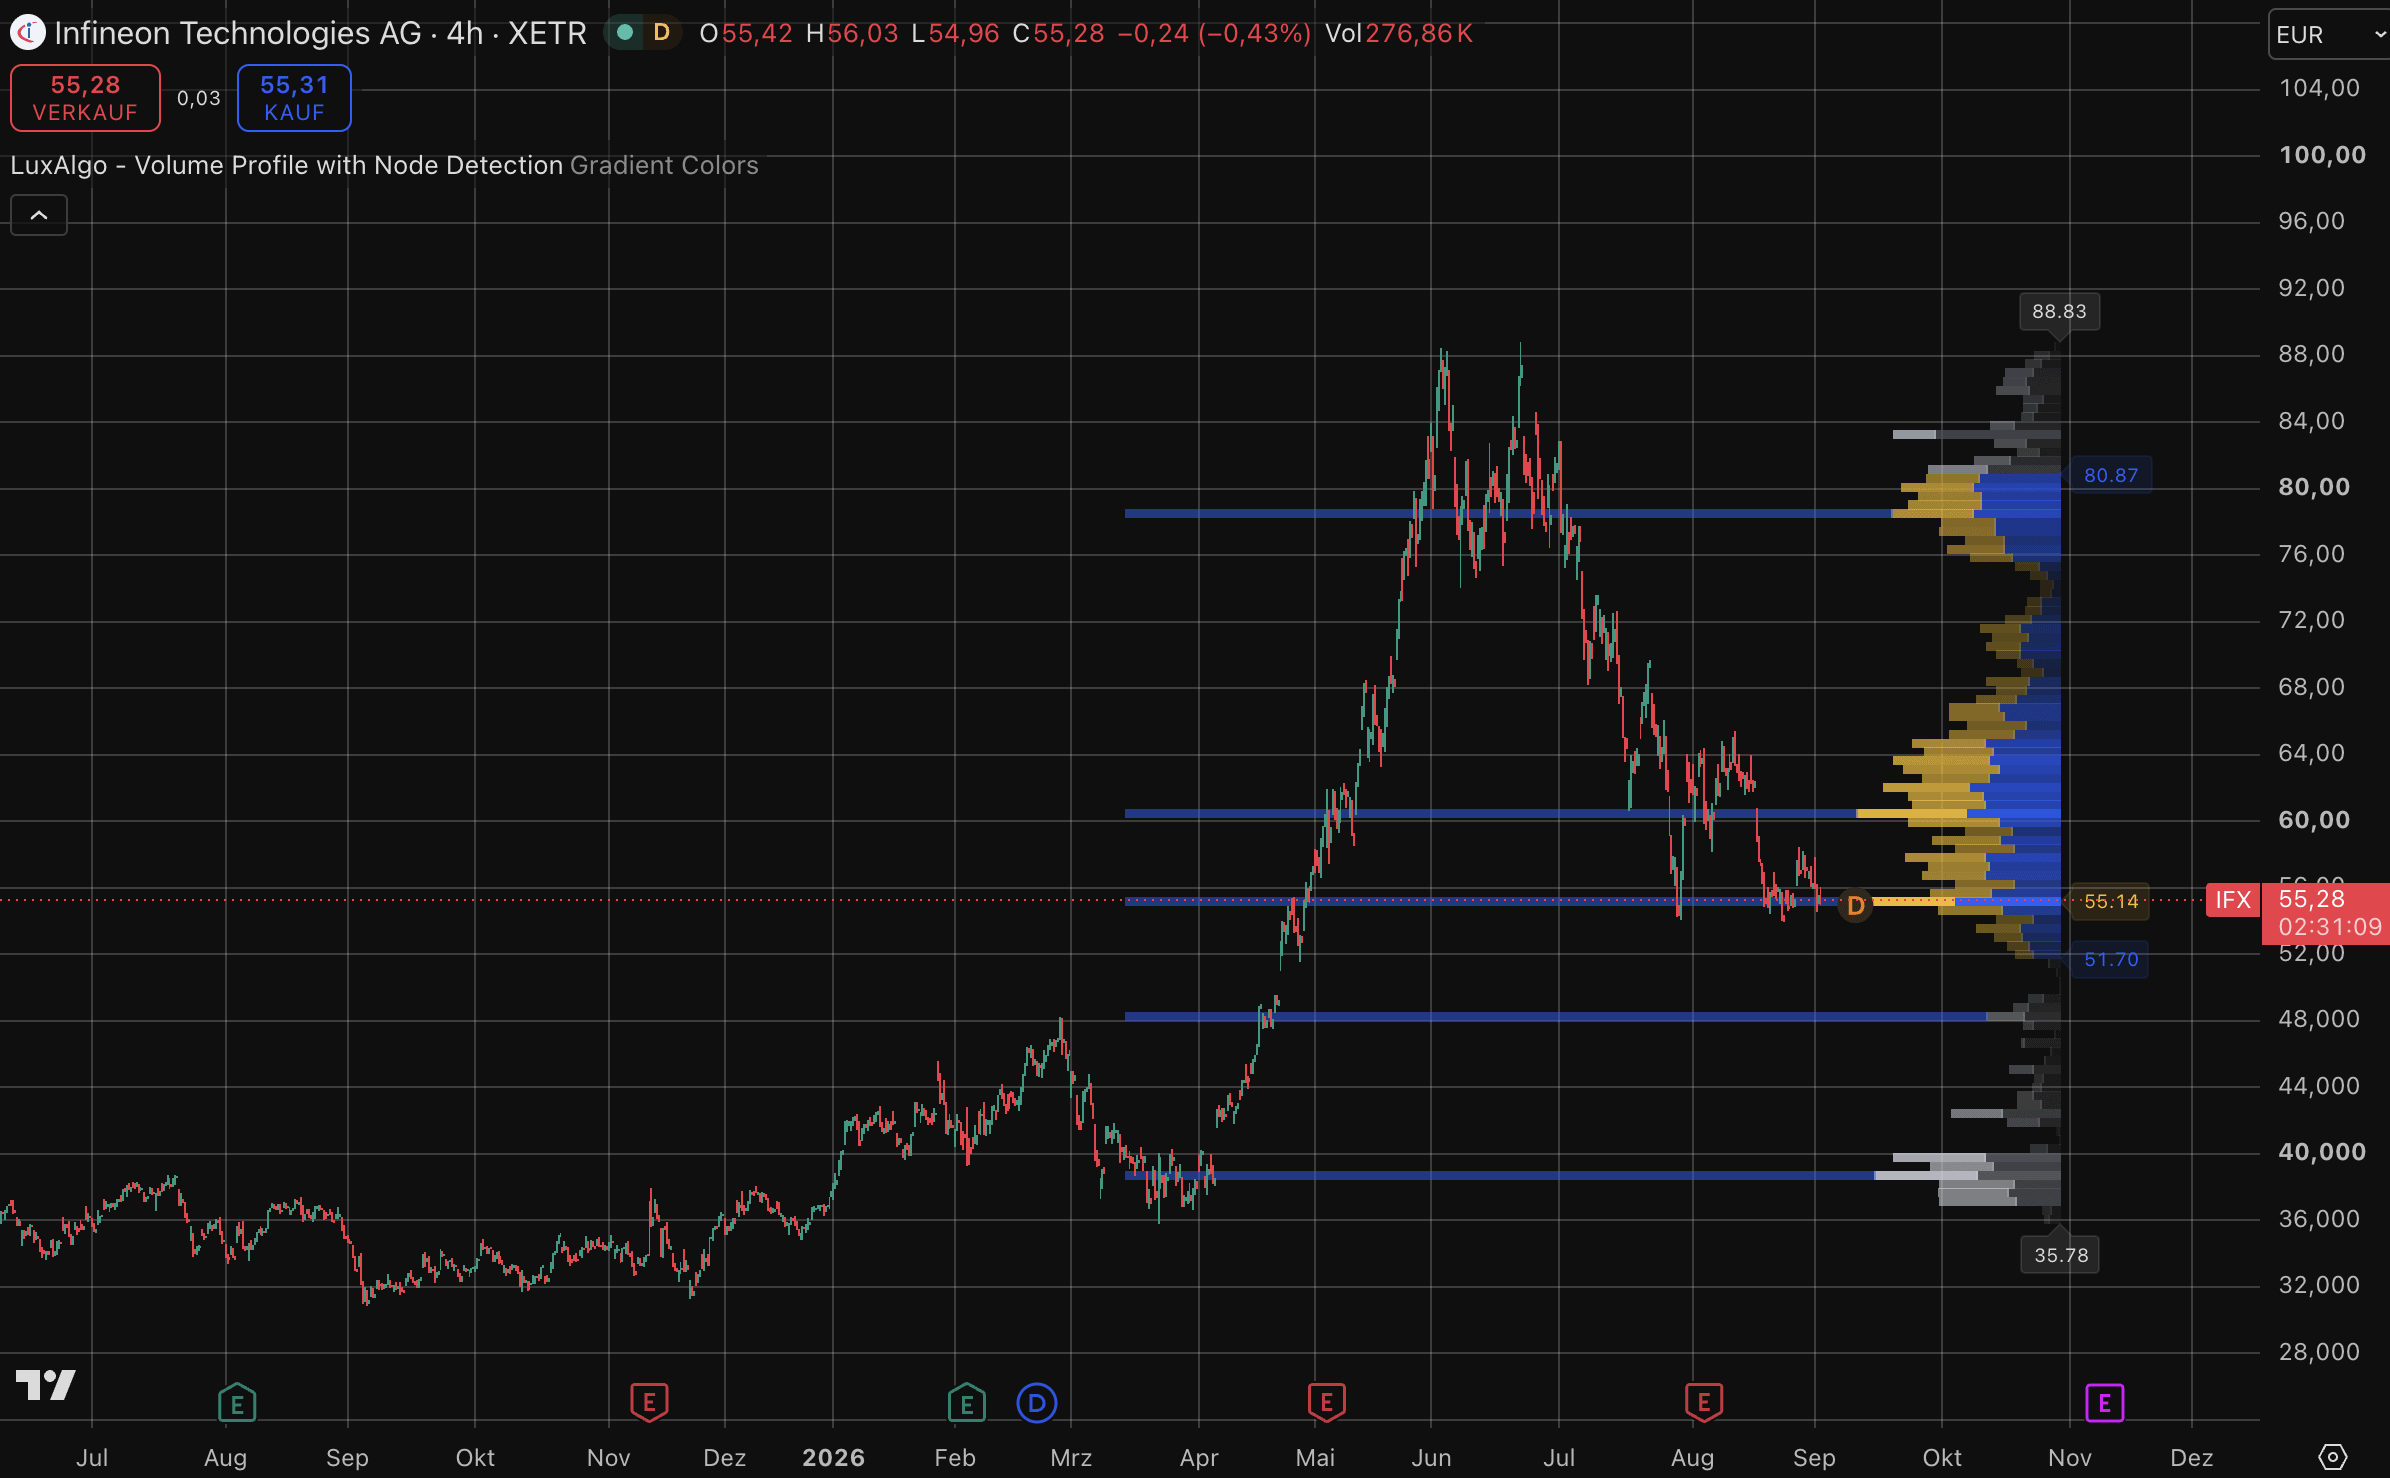Click the Infineon logo beside the symbol name

coord(27,33)
